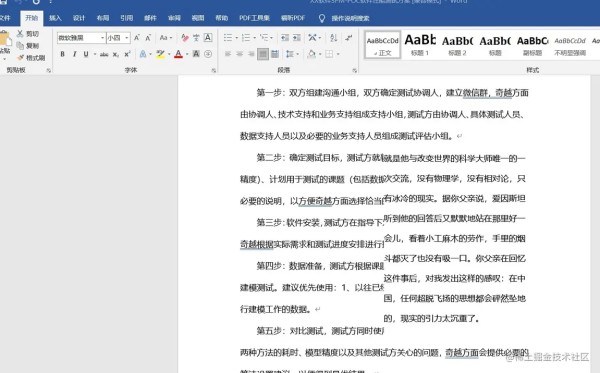Apply the 标题 (Title) style
600x373 pixels.
click(x=495, y=45)
